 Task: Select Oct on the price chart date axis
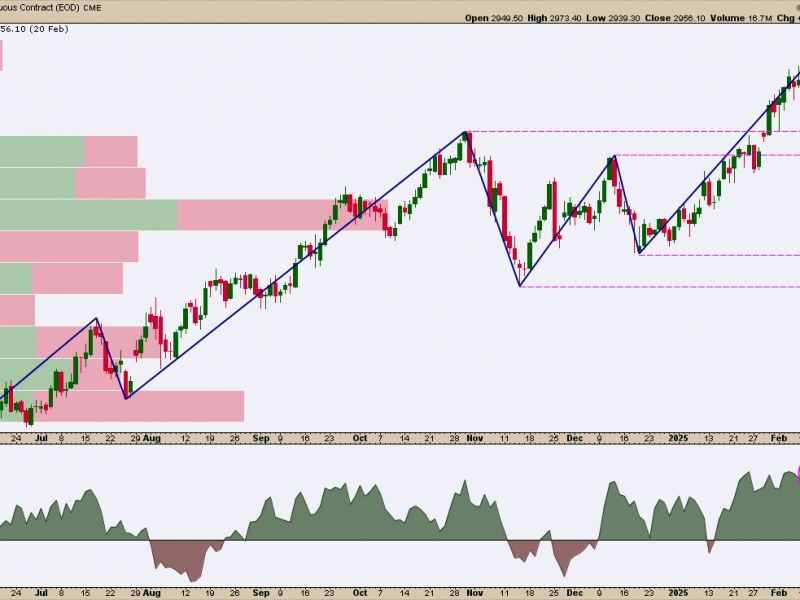point(360,438)
